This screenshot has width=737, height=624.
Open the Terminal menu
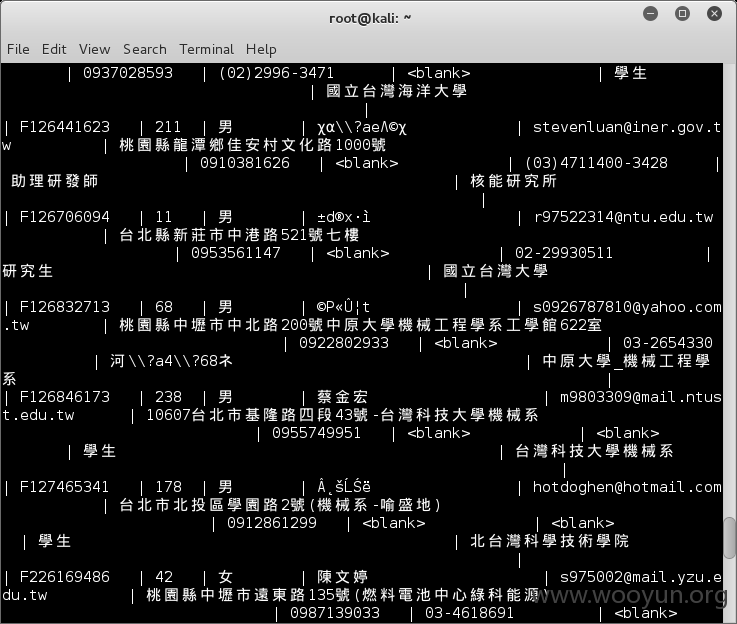coord(206,49)
